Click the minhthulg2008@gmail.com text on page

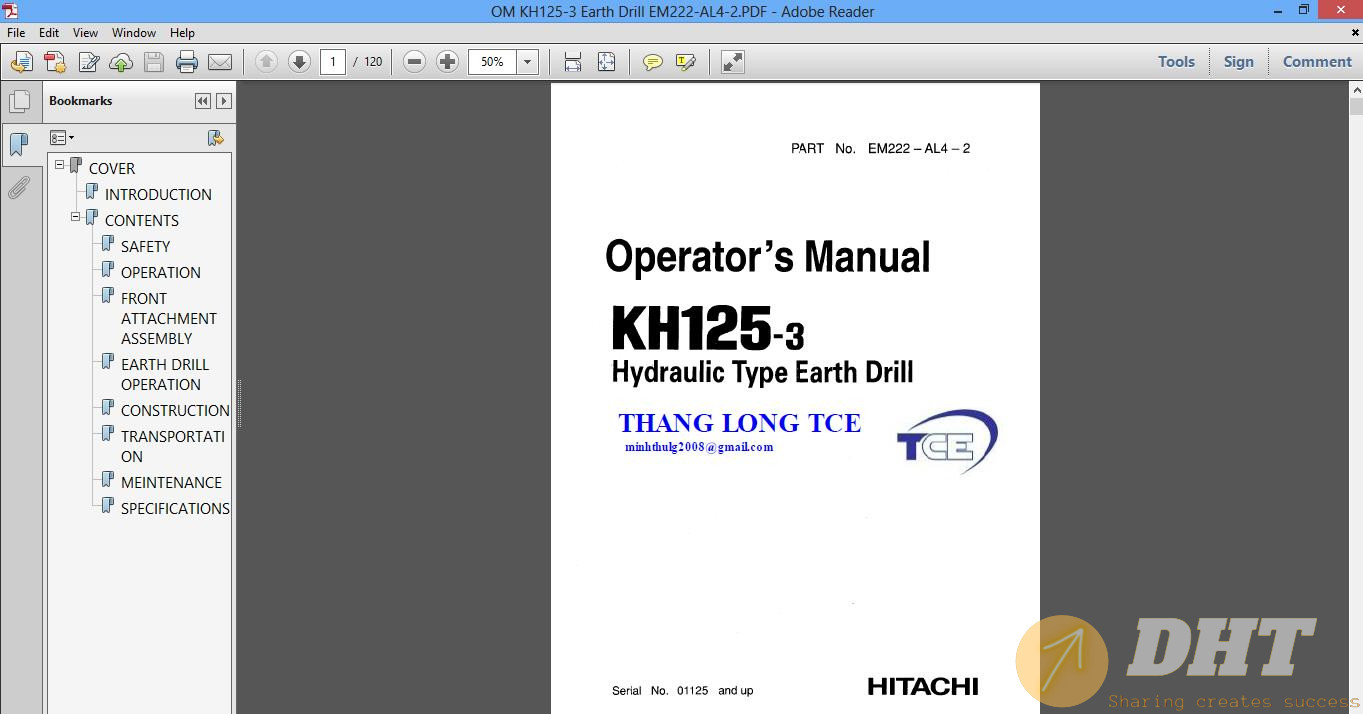point(699,447)
